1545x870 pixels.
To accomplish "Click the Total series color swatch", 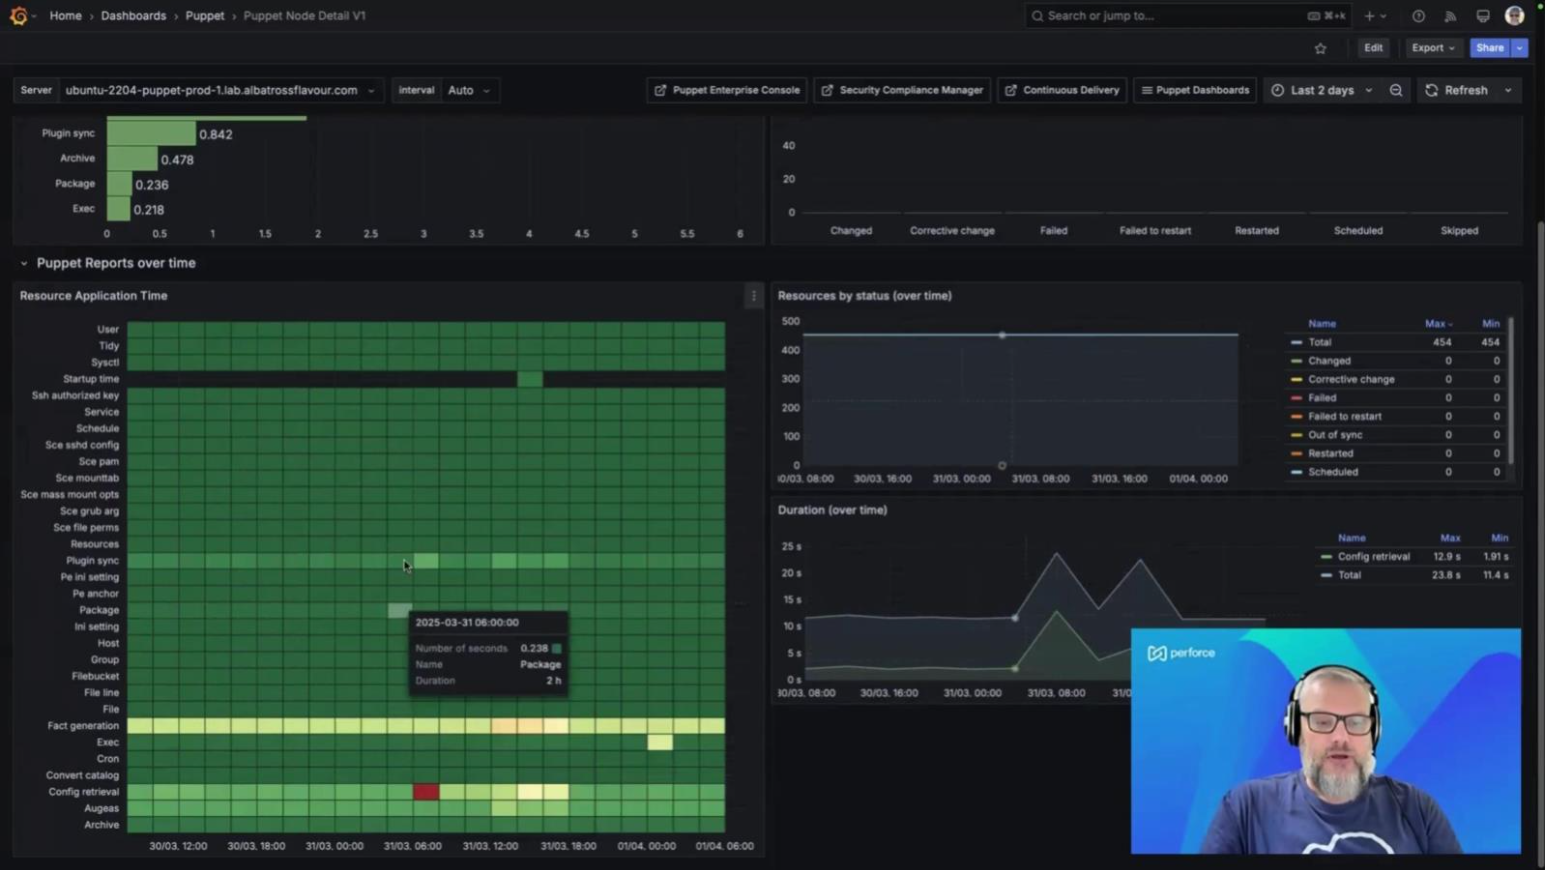I will click(1297, 342).
